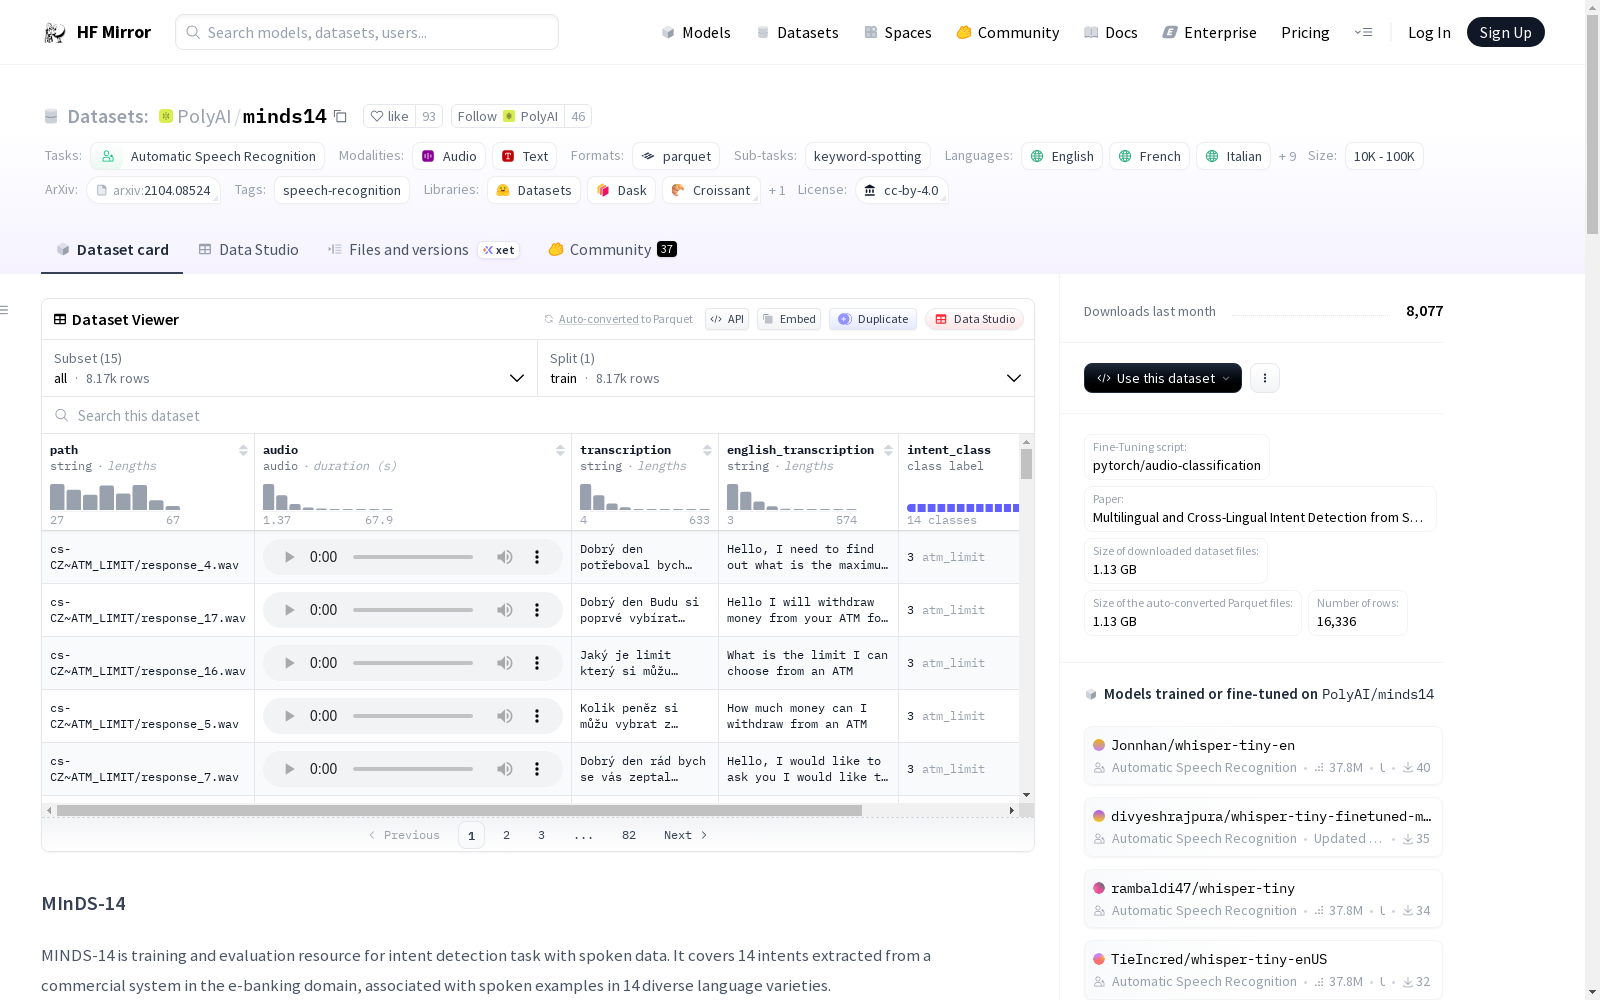The width and height of the screenshot is (1600, 1000).
Task: Open Enterprise in top navigation
Action: pos(1209,32)
